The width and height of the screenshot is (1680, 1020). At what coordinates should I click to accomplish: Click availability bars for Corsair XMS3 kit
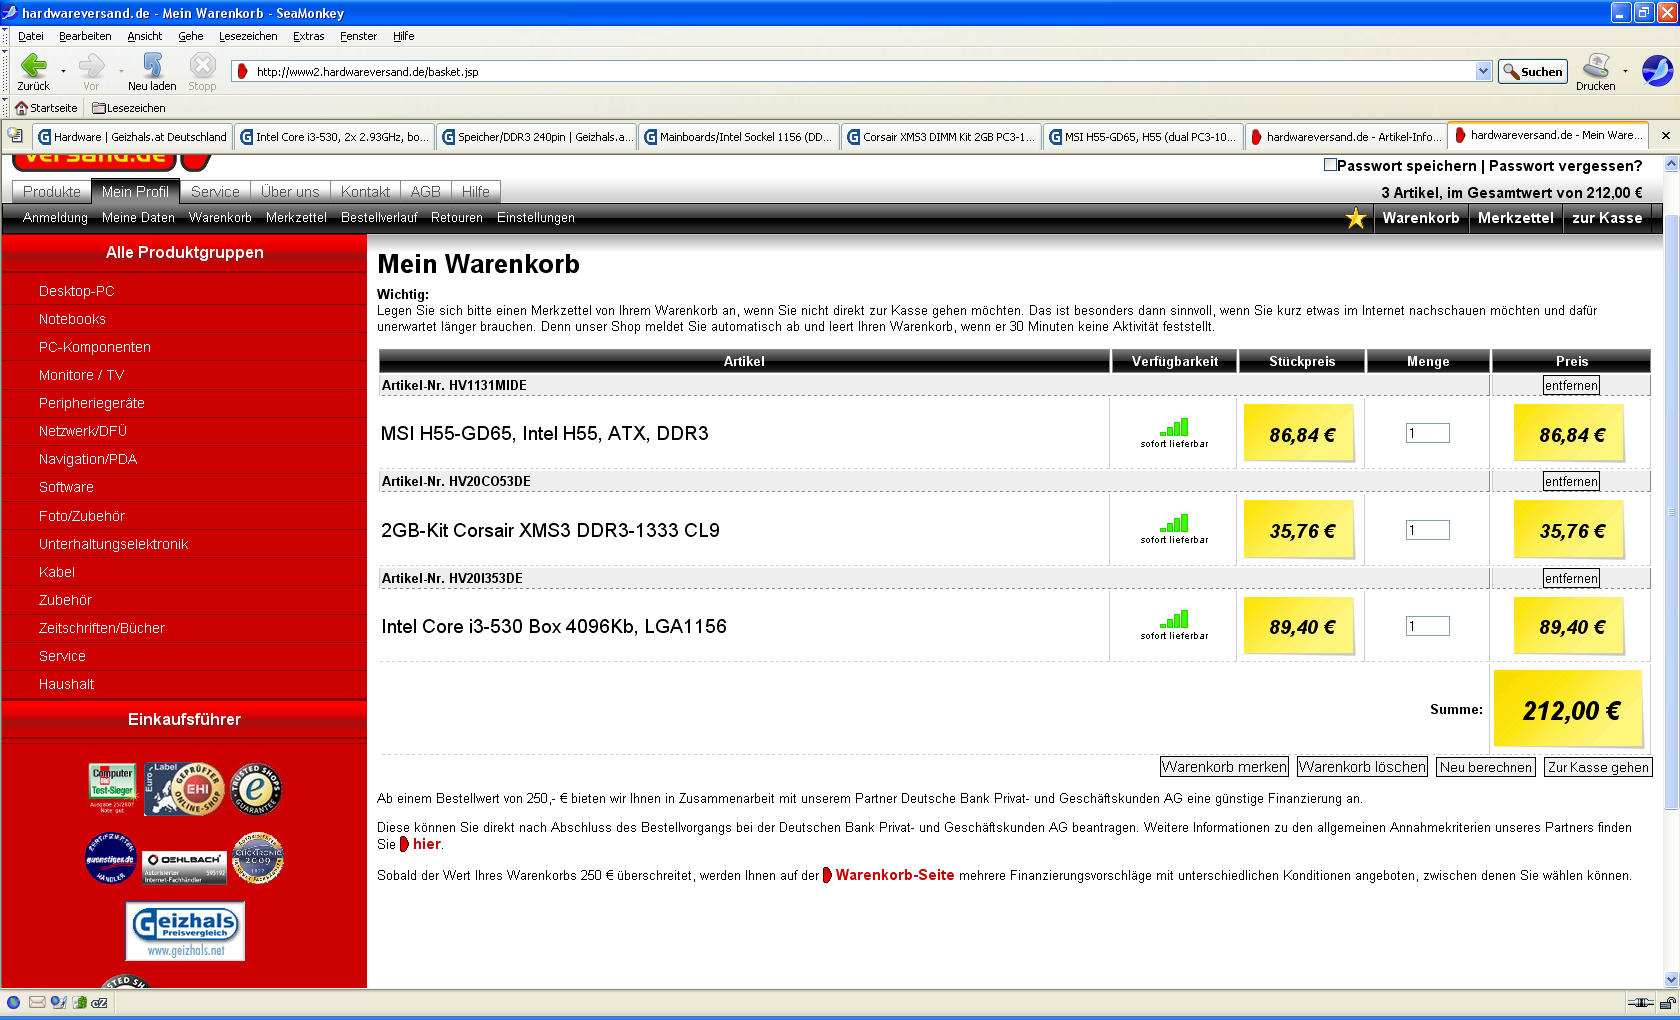1174,523
